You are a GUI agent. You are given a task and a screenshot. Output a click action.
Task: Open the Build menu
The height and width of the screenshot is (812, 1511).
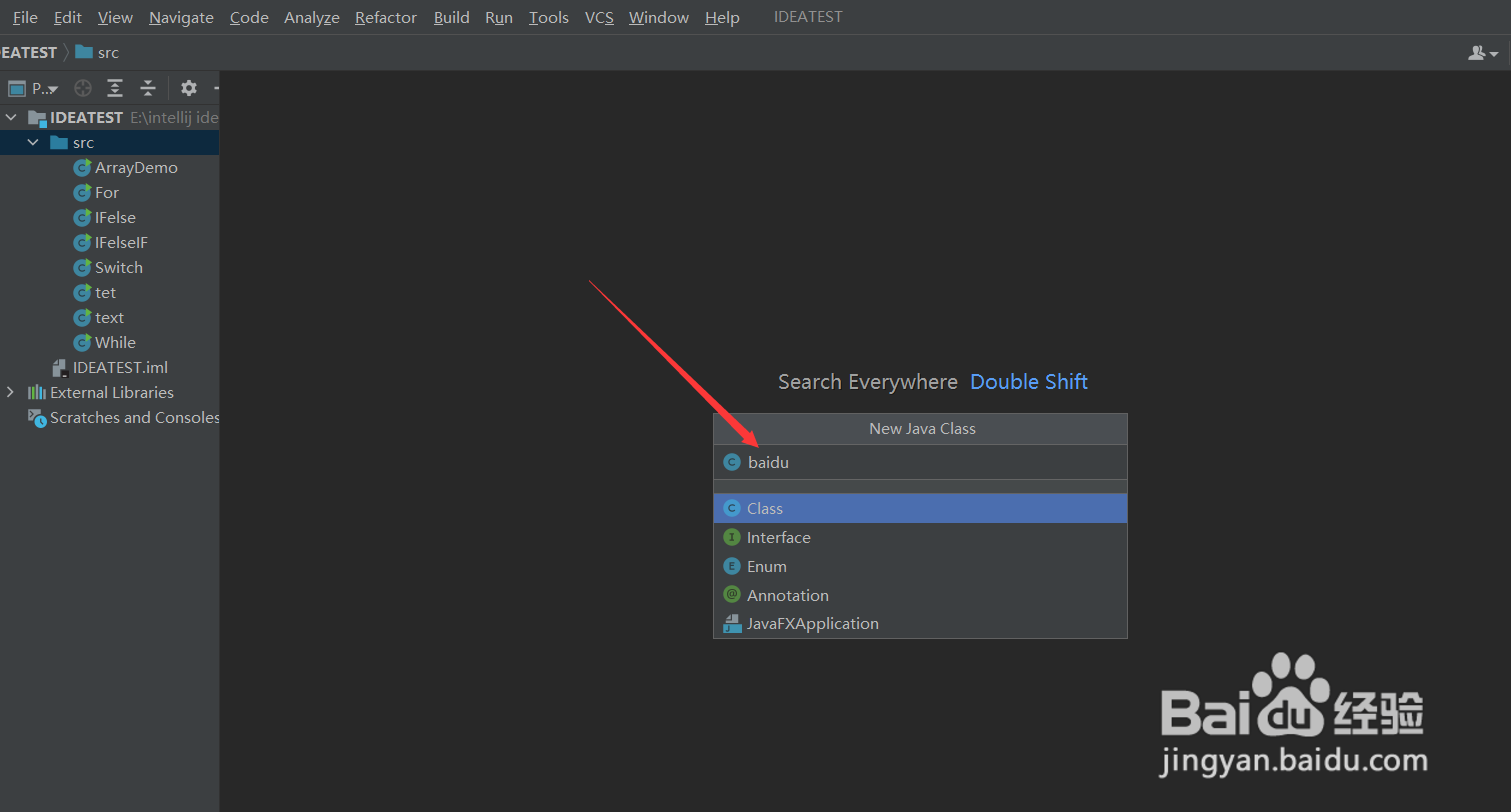(451, 18)
